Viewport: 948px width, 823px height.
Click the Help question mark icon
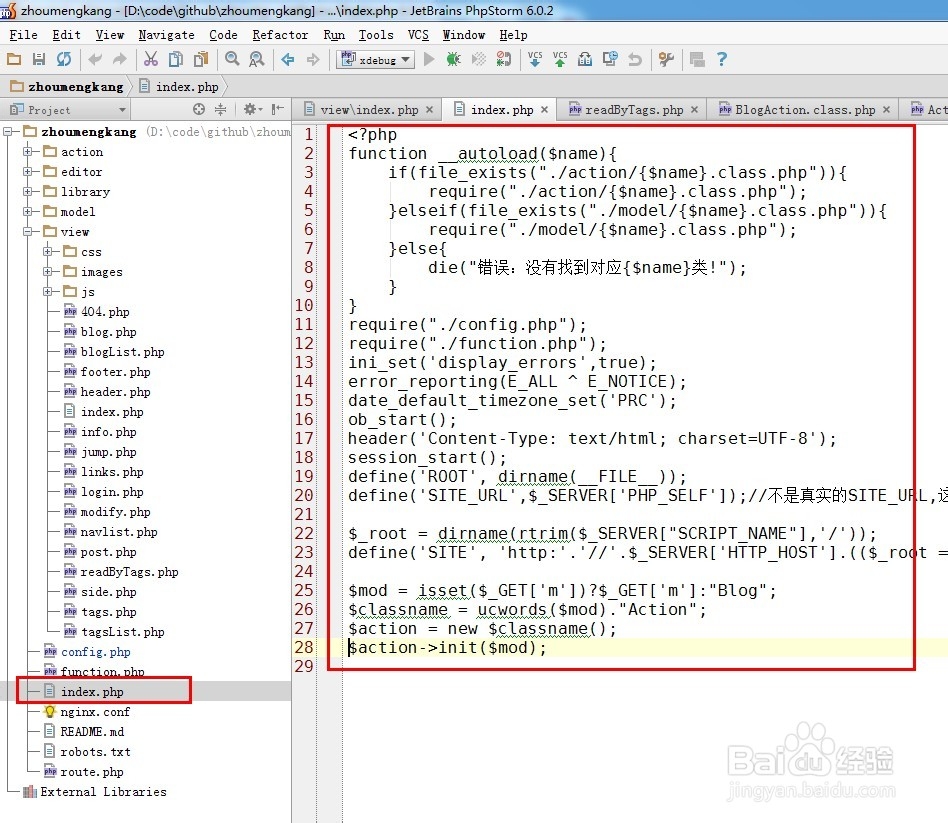click(x=722, y=59)
